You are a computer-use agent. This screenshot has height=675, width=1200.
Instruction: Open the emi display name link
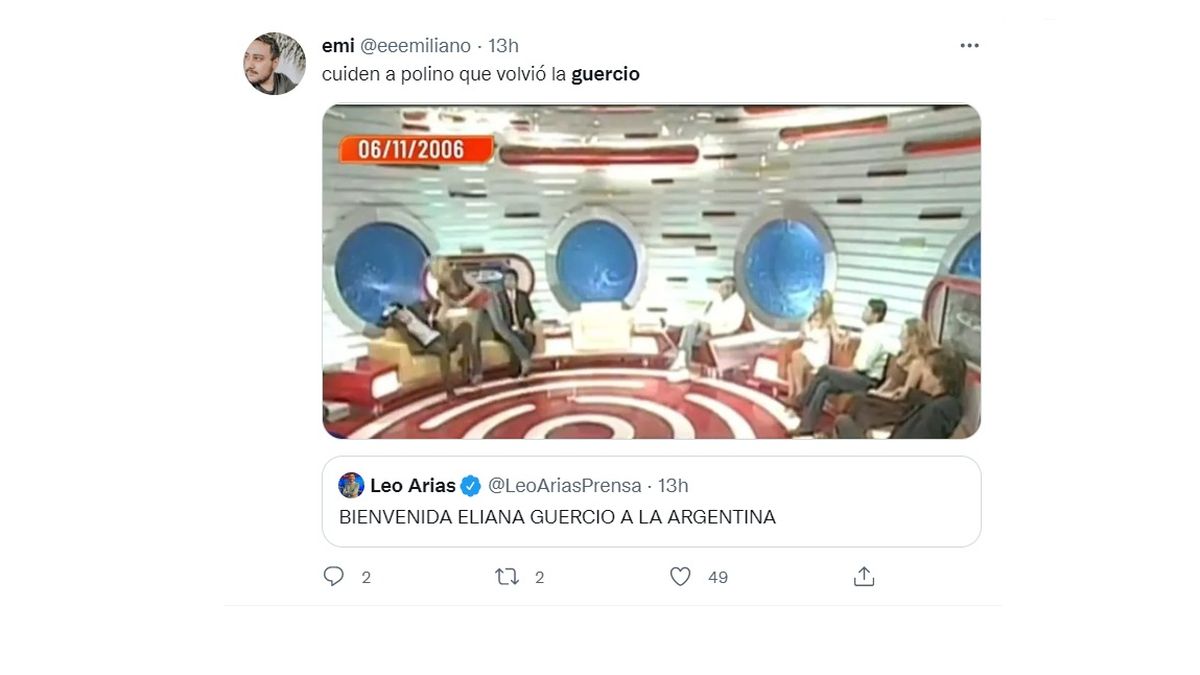coord(338,46)
